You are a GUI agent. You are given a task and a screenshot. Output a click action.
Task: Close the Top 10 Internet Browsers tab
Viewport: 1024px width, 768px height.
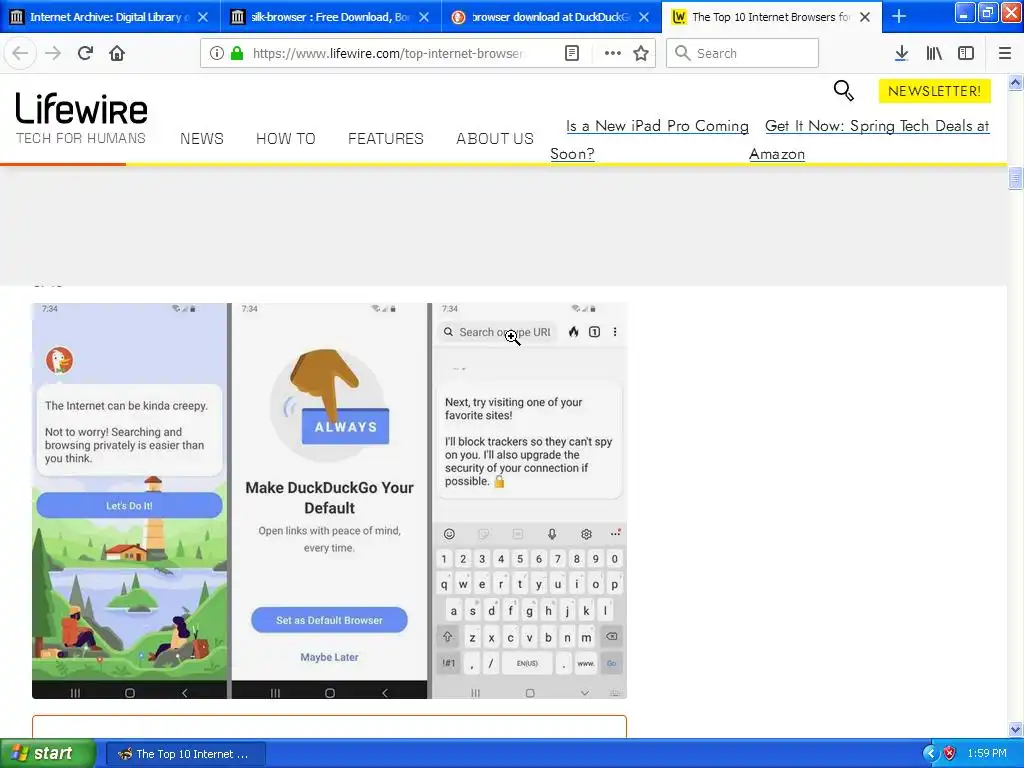865,17
